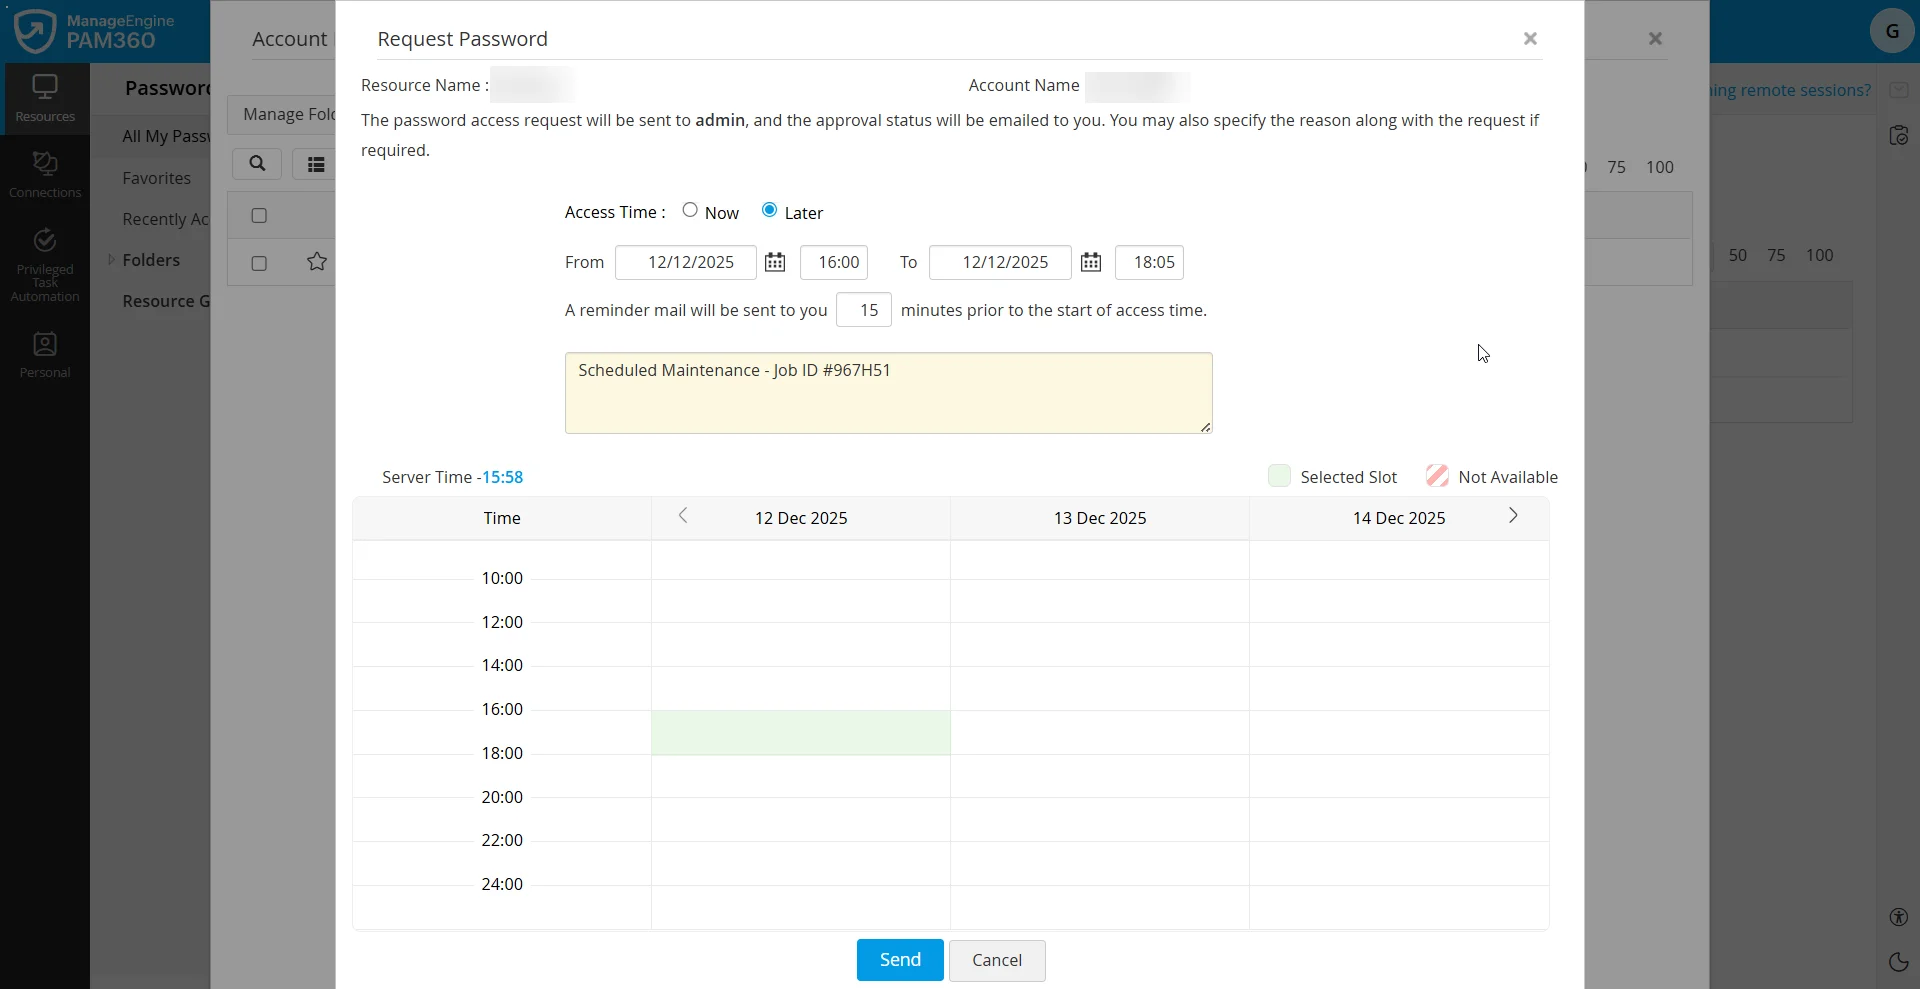1920x989 pixels.
Task: Star the resource as favorite
Action: 317,262
